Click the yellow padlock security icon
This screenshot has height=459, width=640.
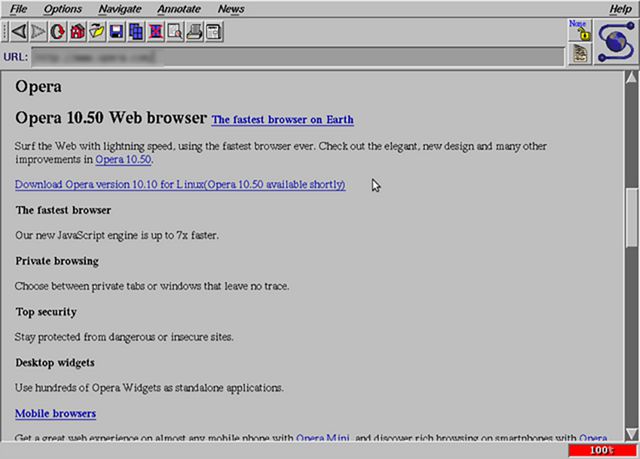tap(580, 30)
